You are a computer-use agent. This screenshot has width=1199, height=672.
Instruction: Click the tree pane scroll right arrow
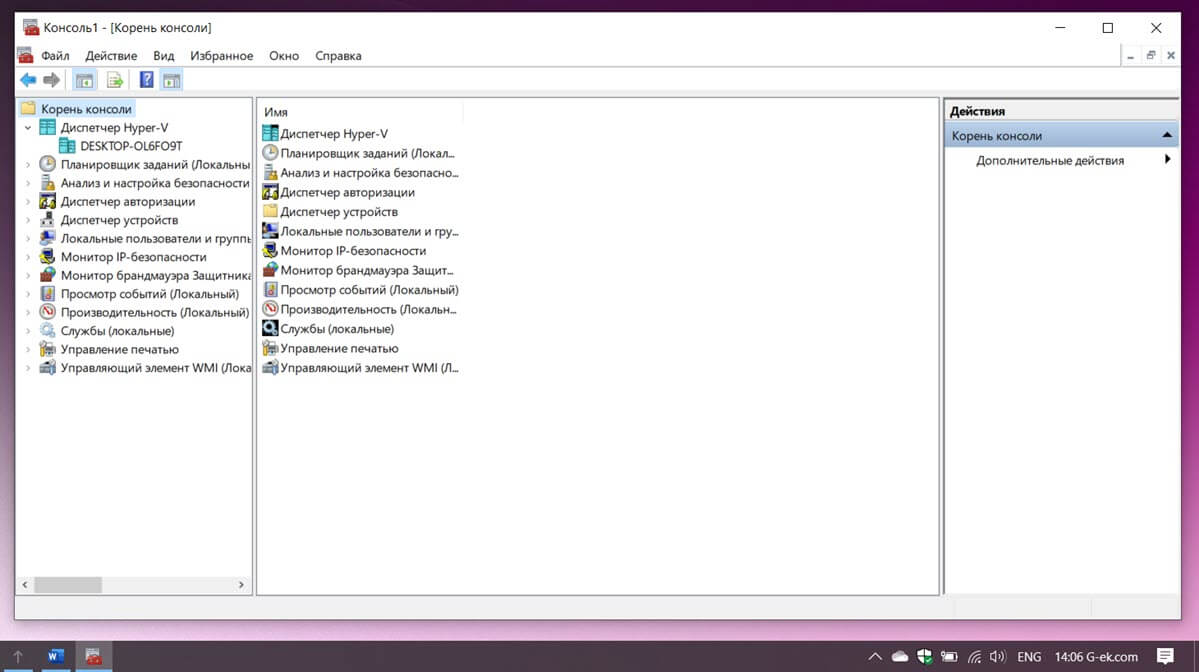click(x=241, y=585)
